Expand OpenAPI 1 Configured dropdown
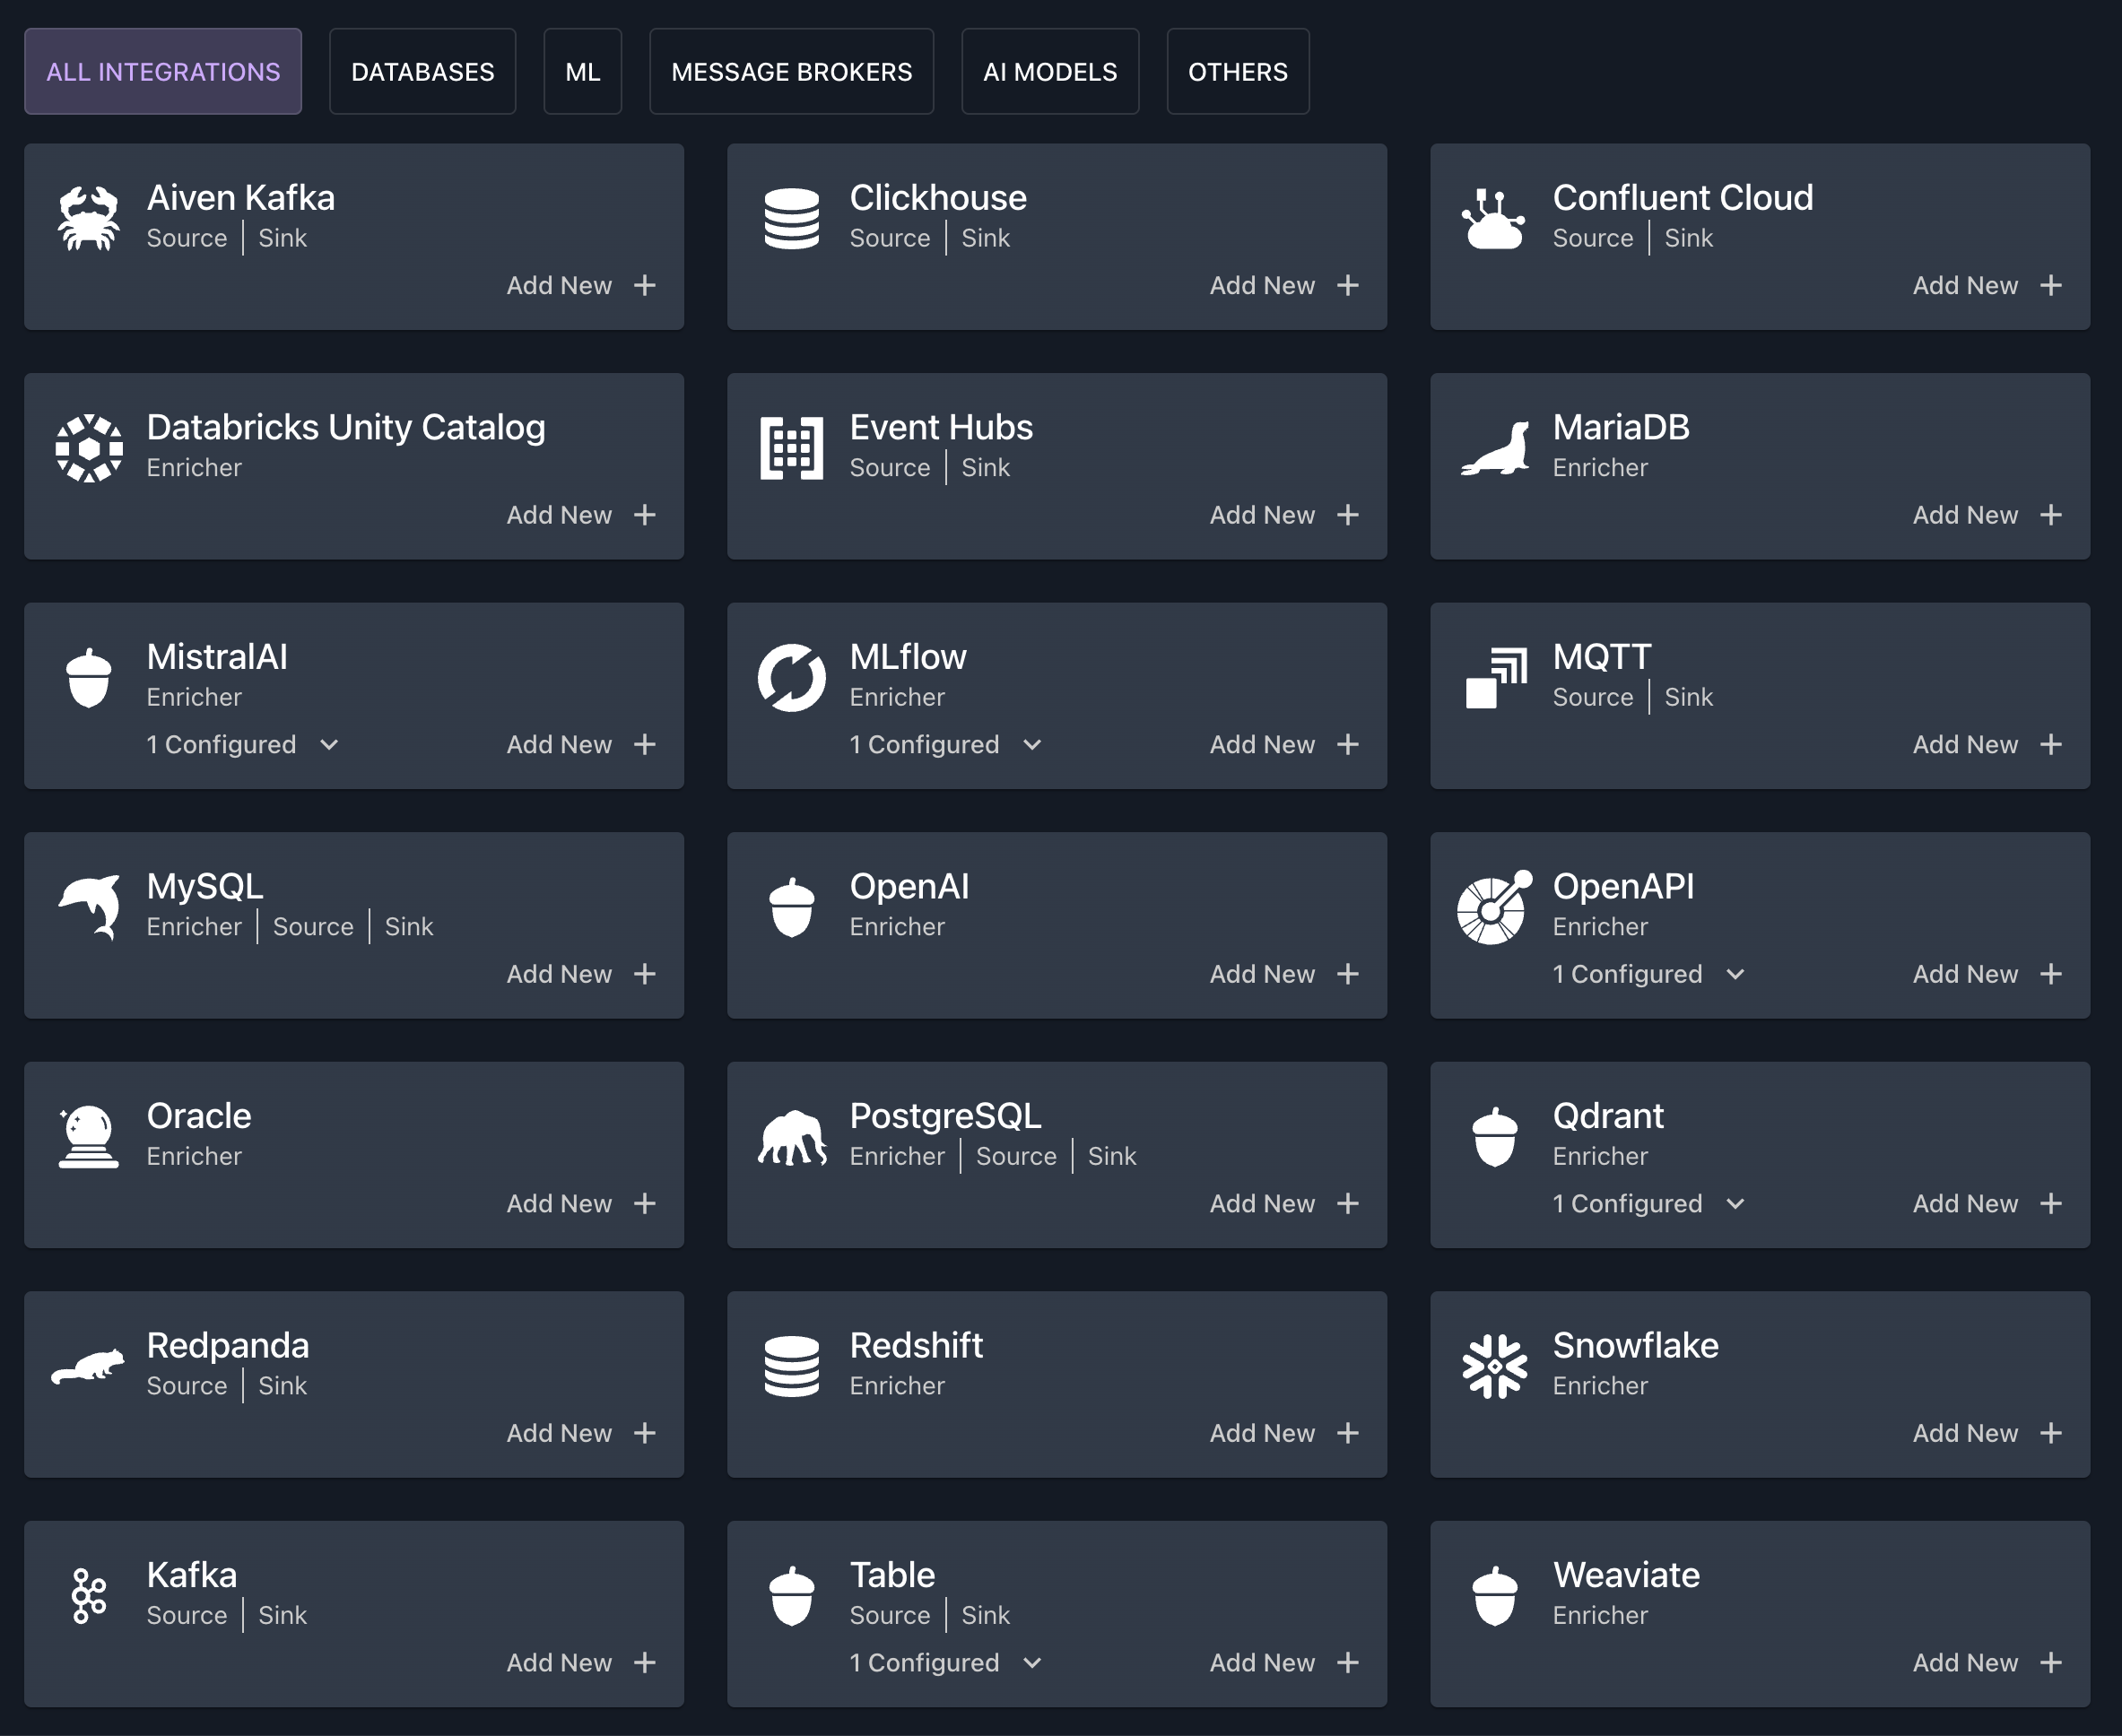The height and width of the screenshot is (1736, 2122). tap(1649, 974)
